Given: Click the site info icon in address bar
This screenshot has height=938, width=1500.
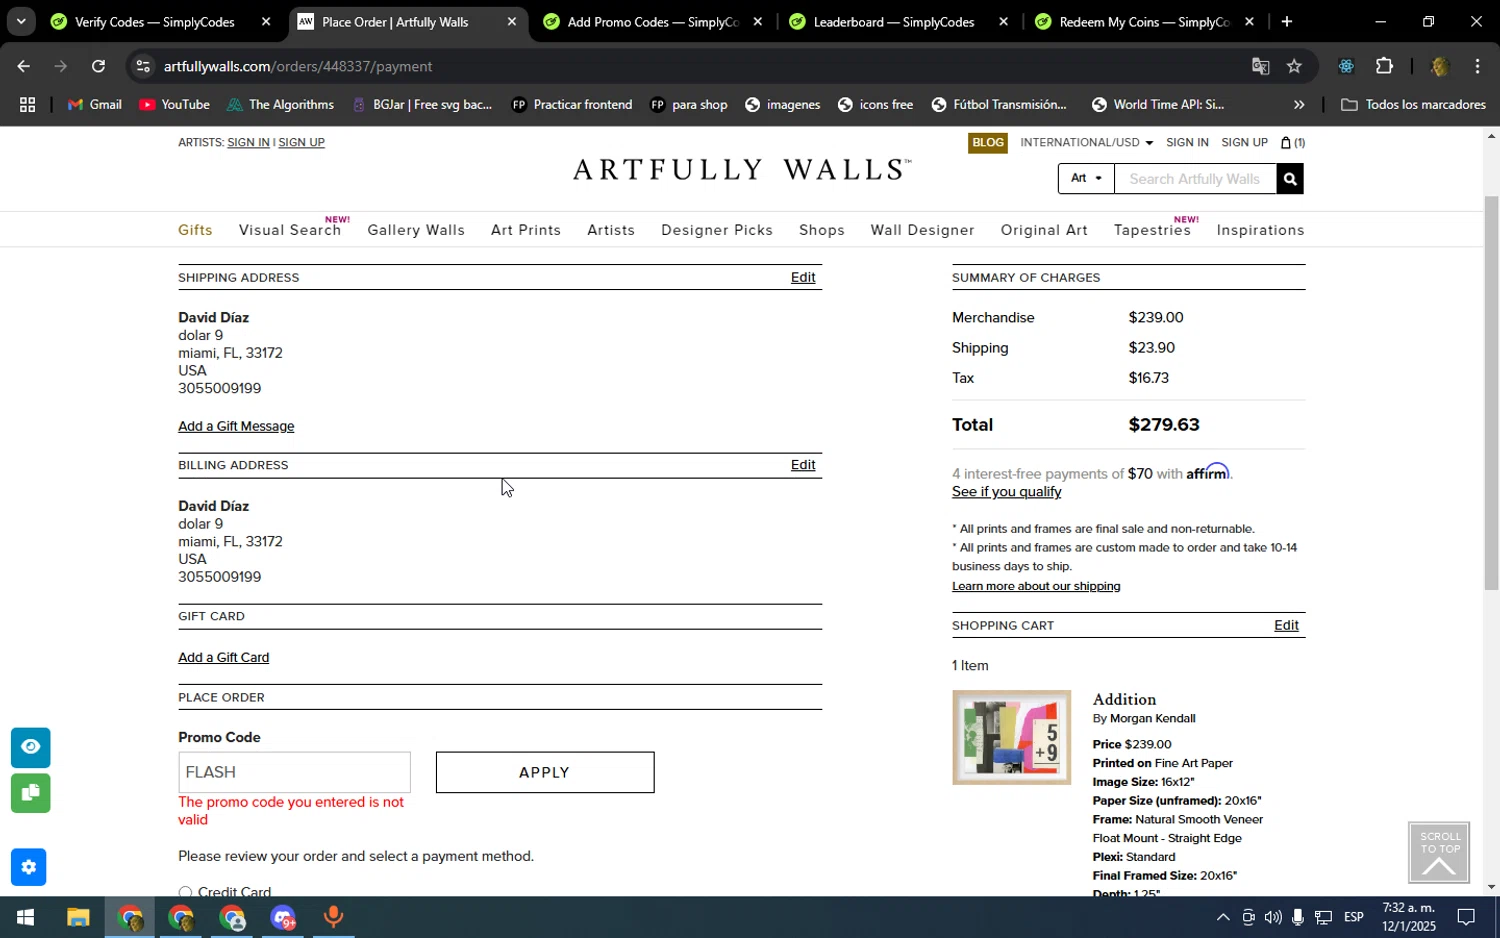Looking at the screenshot, I should tap(143, 66).
